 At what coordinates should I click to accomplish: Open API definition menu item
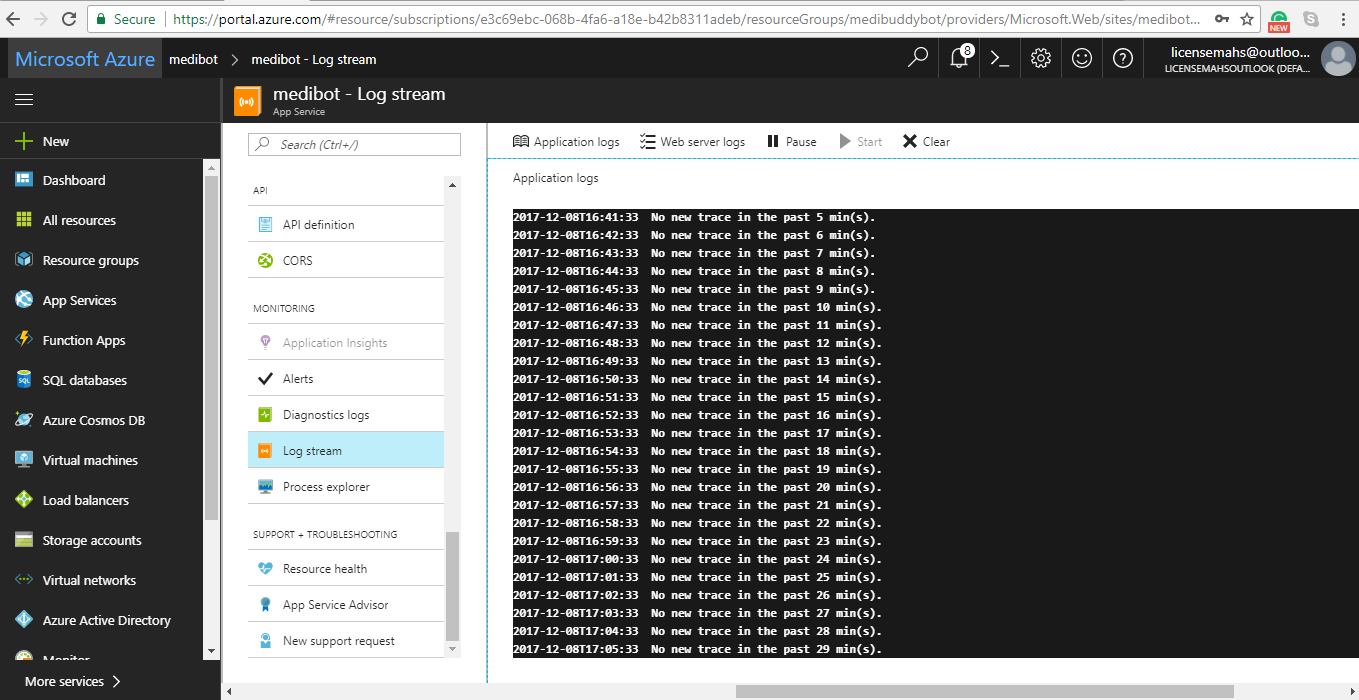pos(346,224)
